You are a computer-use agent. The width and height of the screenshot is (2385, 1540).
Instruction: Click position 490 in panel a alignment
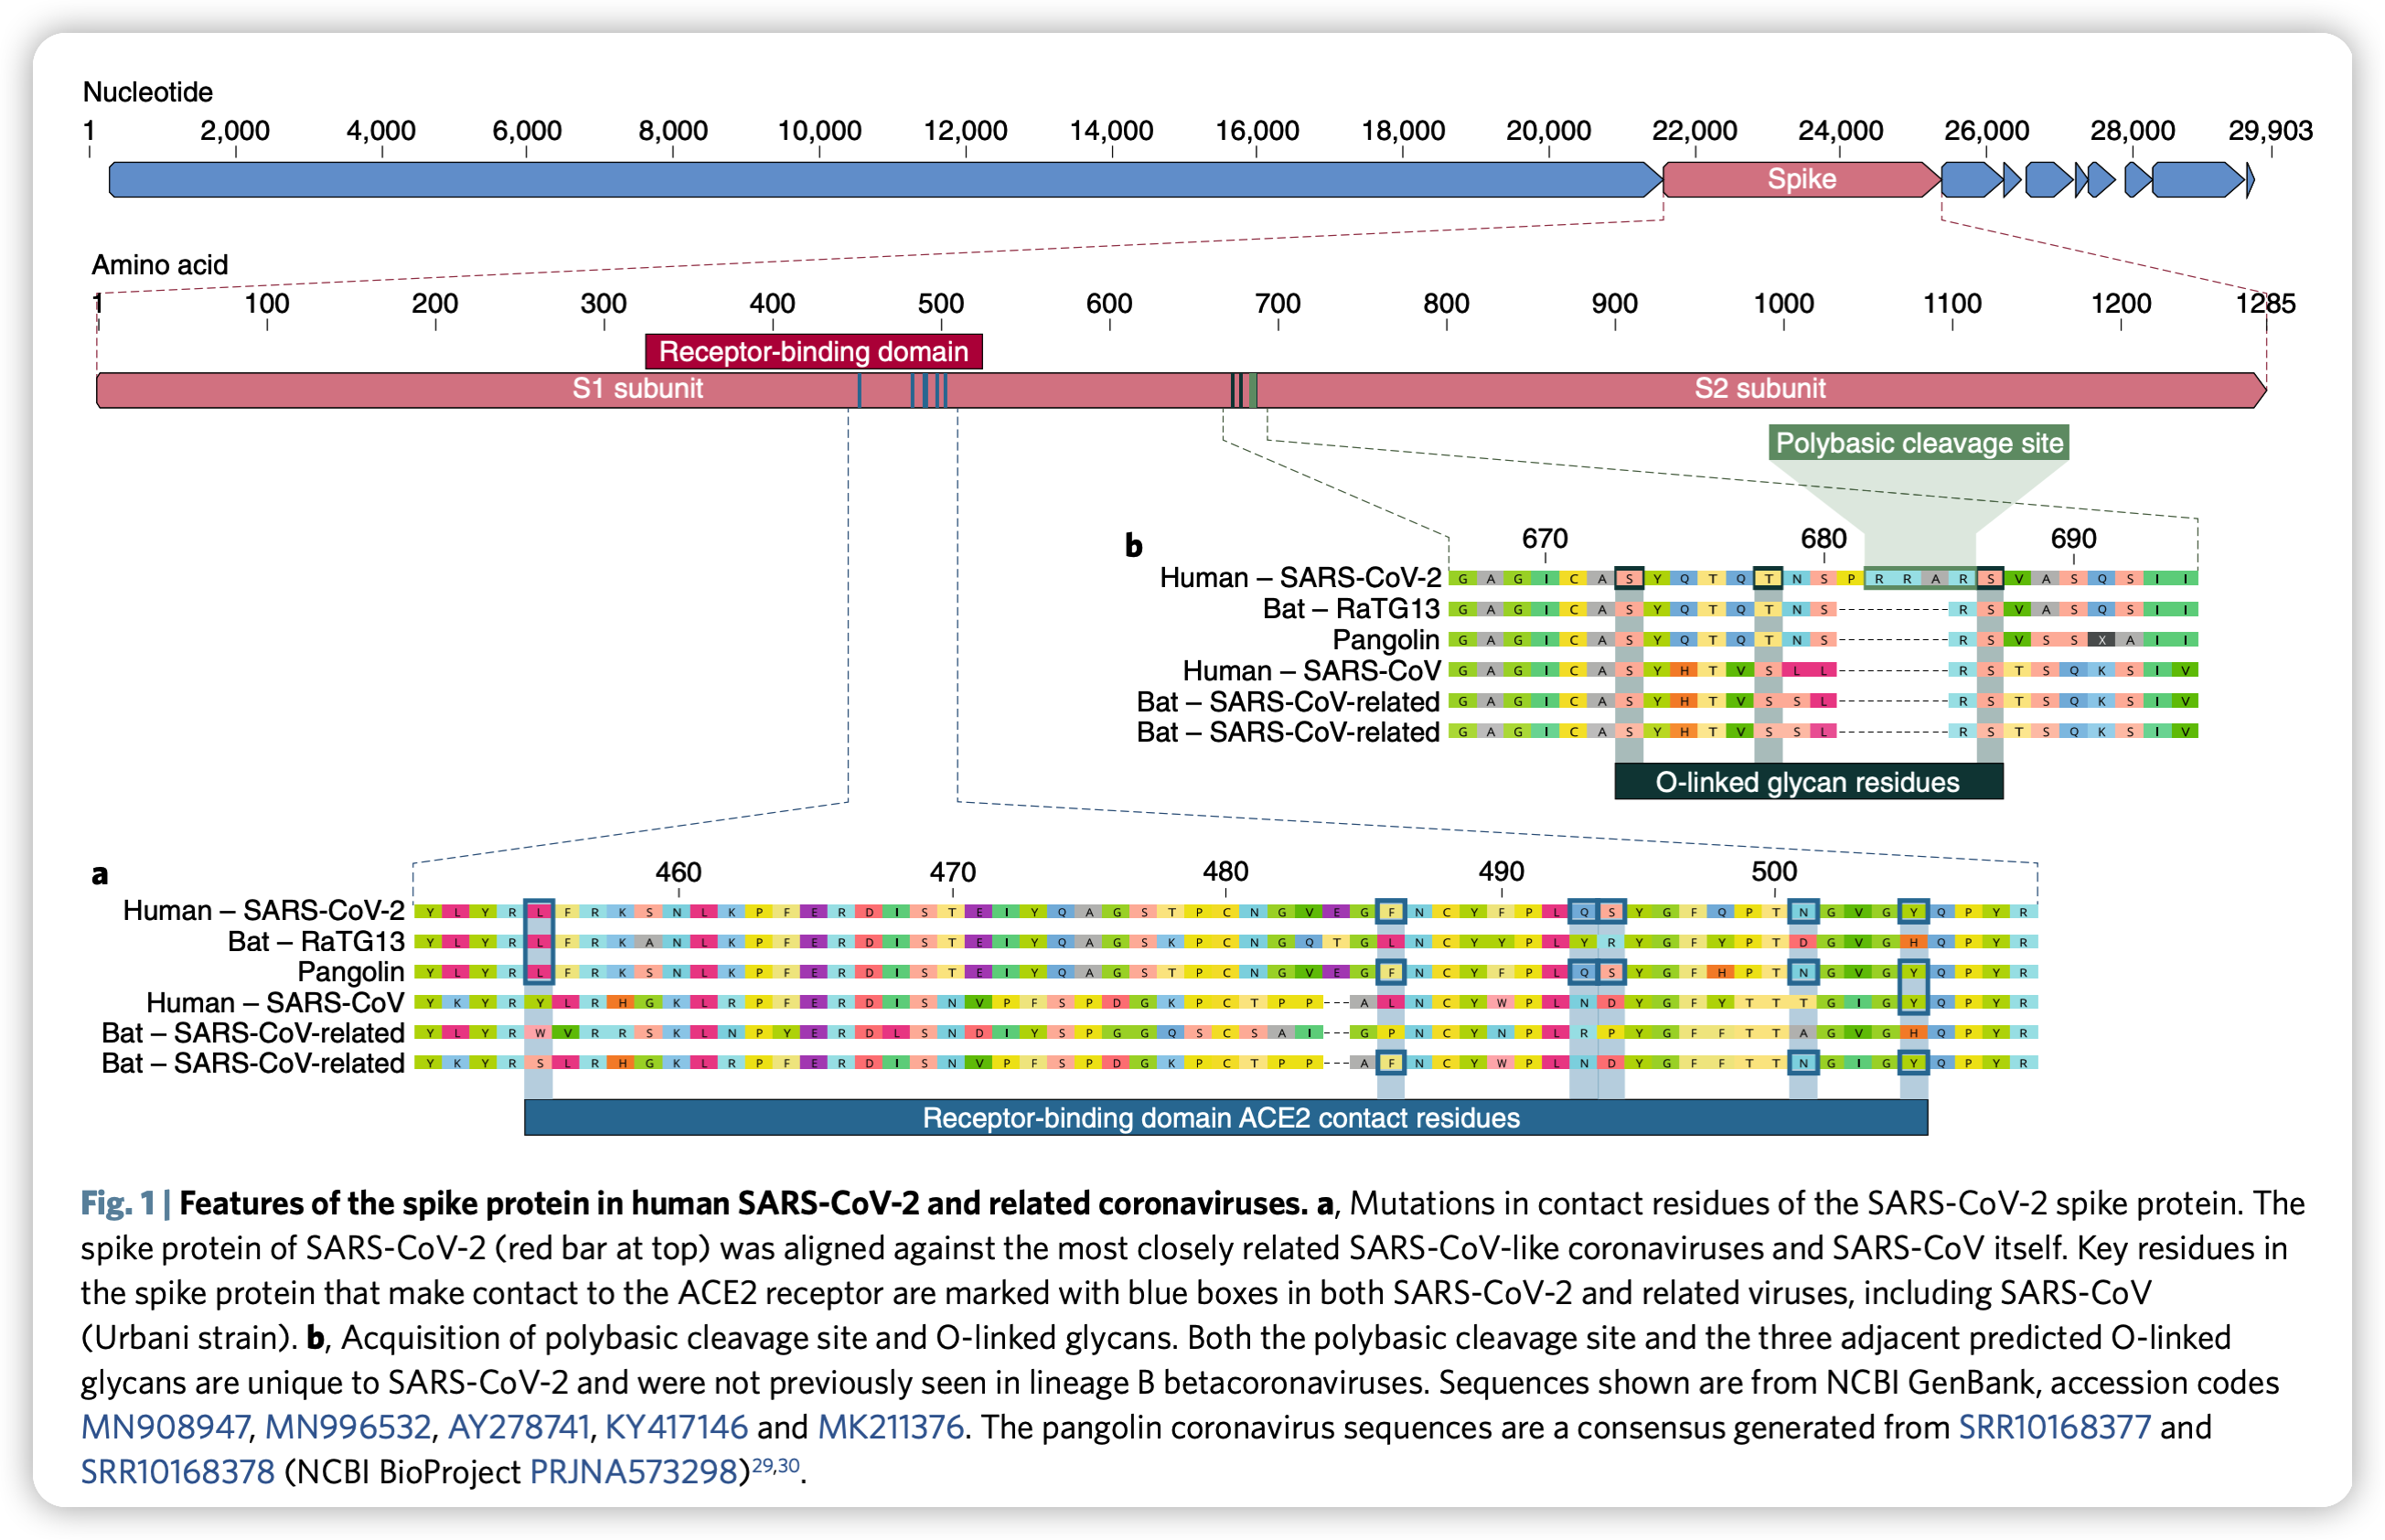[x=1501, y=872]
